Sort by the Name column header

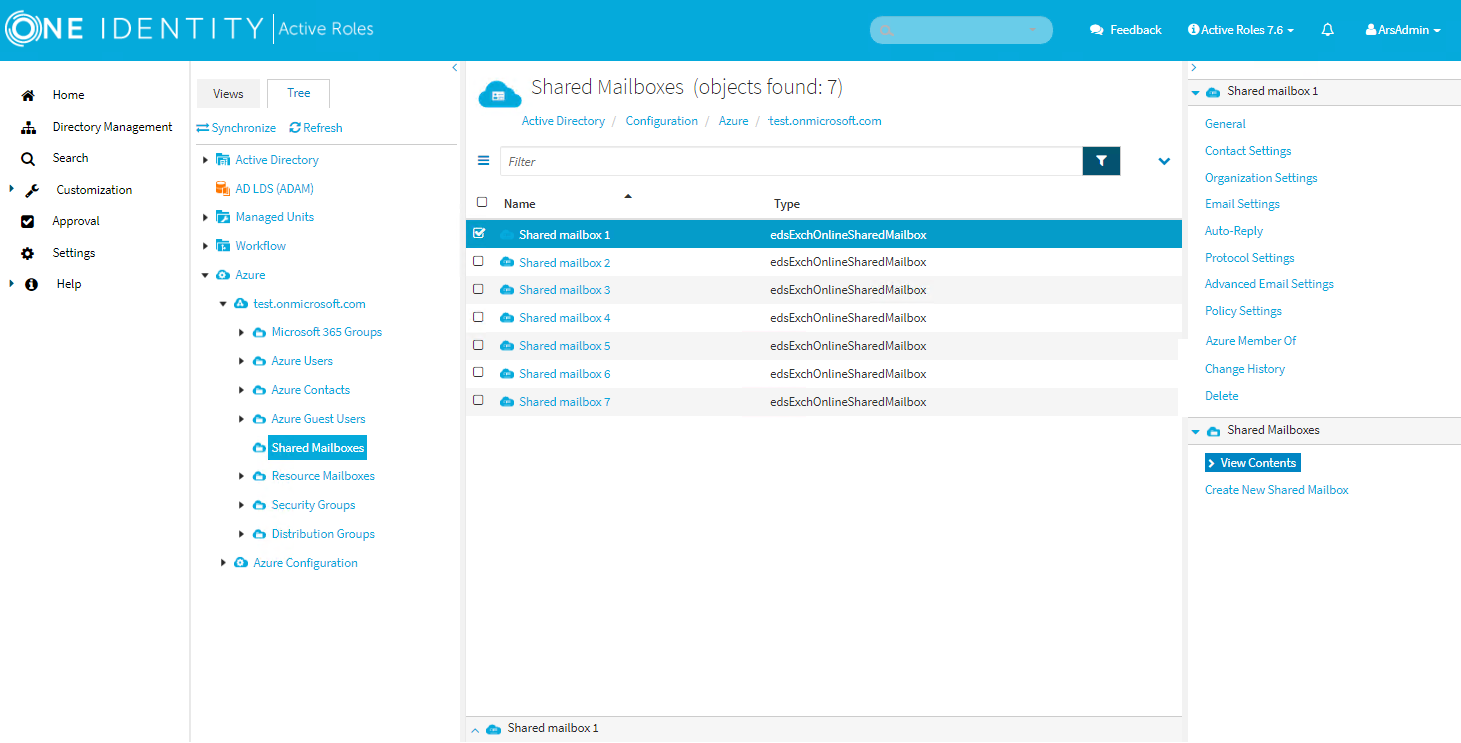520,204
